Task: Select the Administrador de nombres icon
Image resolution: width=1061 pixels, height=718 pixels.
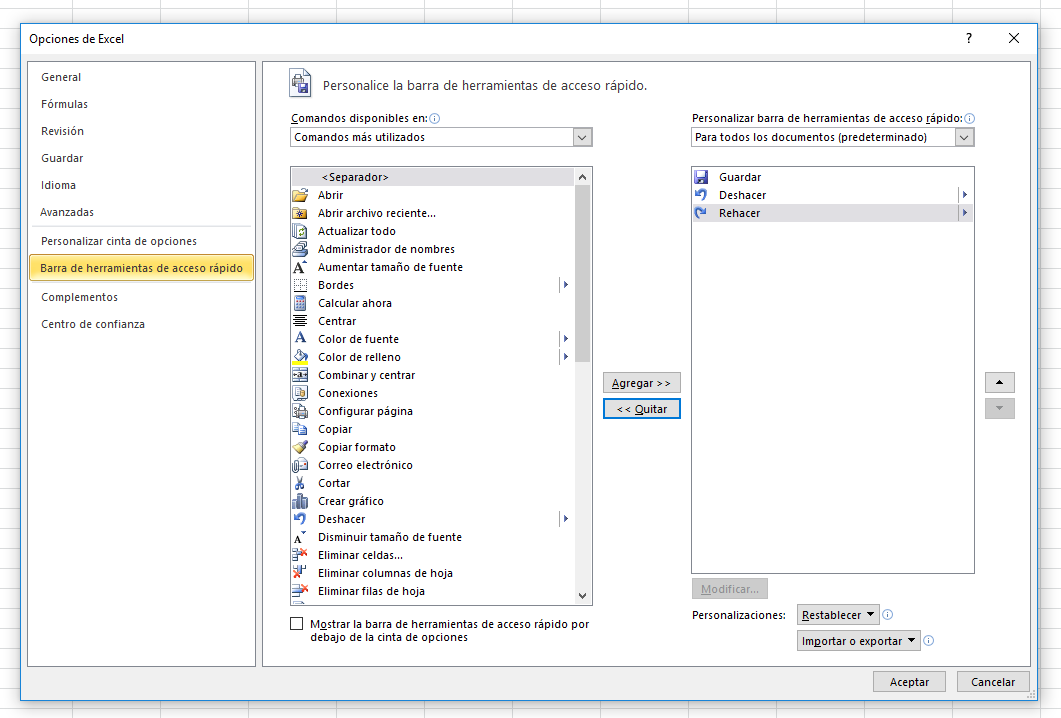Action: (x=300, y=249)
